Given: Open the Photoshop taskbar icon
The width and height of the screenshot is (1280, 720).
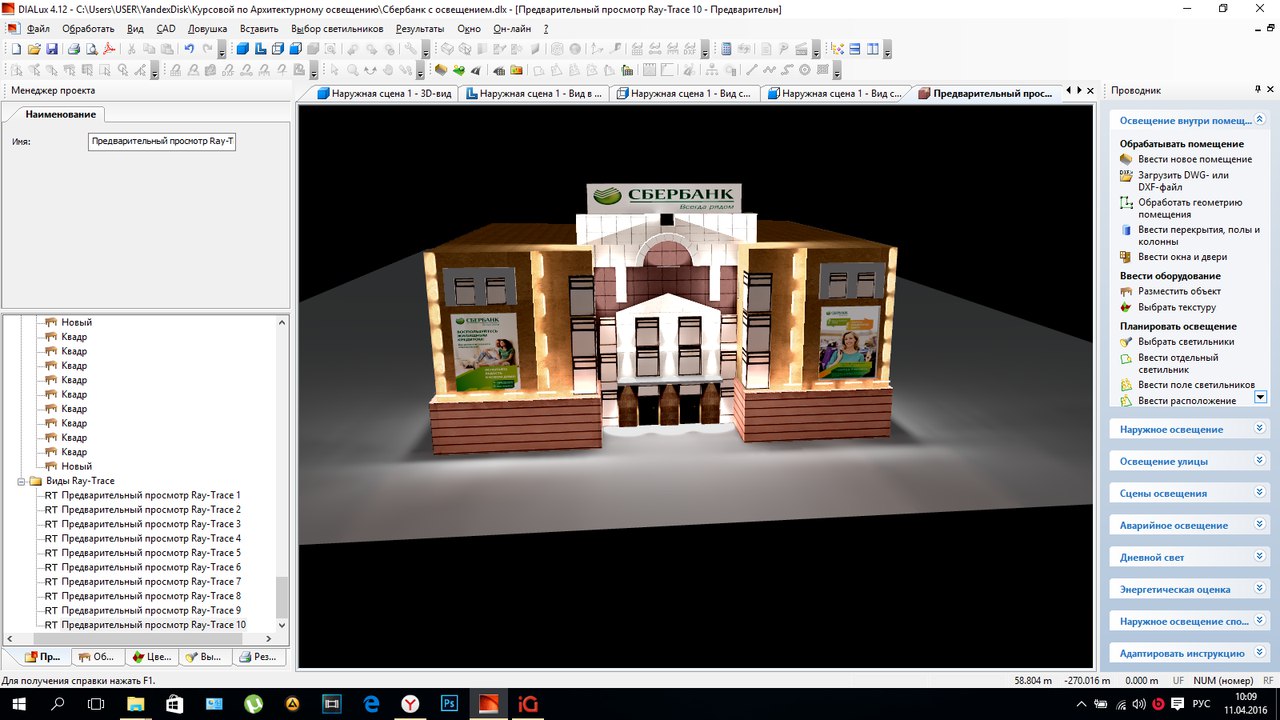Looking at the screenshot, I should 449,704.
